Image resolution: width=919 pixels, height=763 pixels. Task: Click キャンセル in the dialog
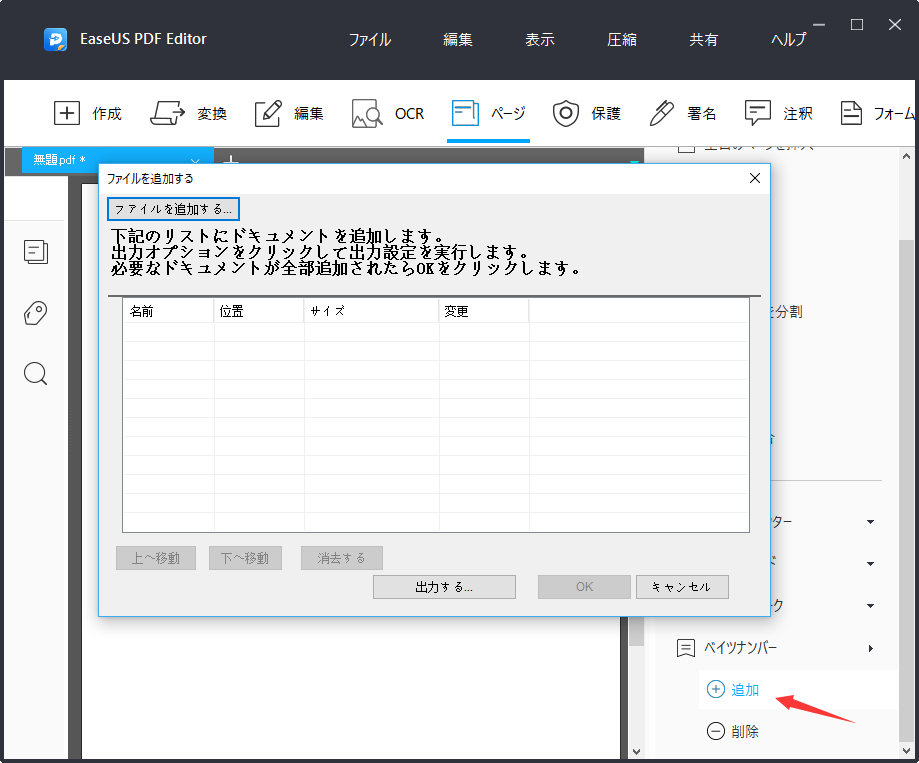click(682, 587)
